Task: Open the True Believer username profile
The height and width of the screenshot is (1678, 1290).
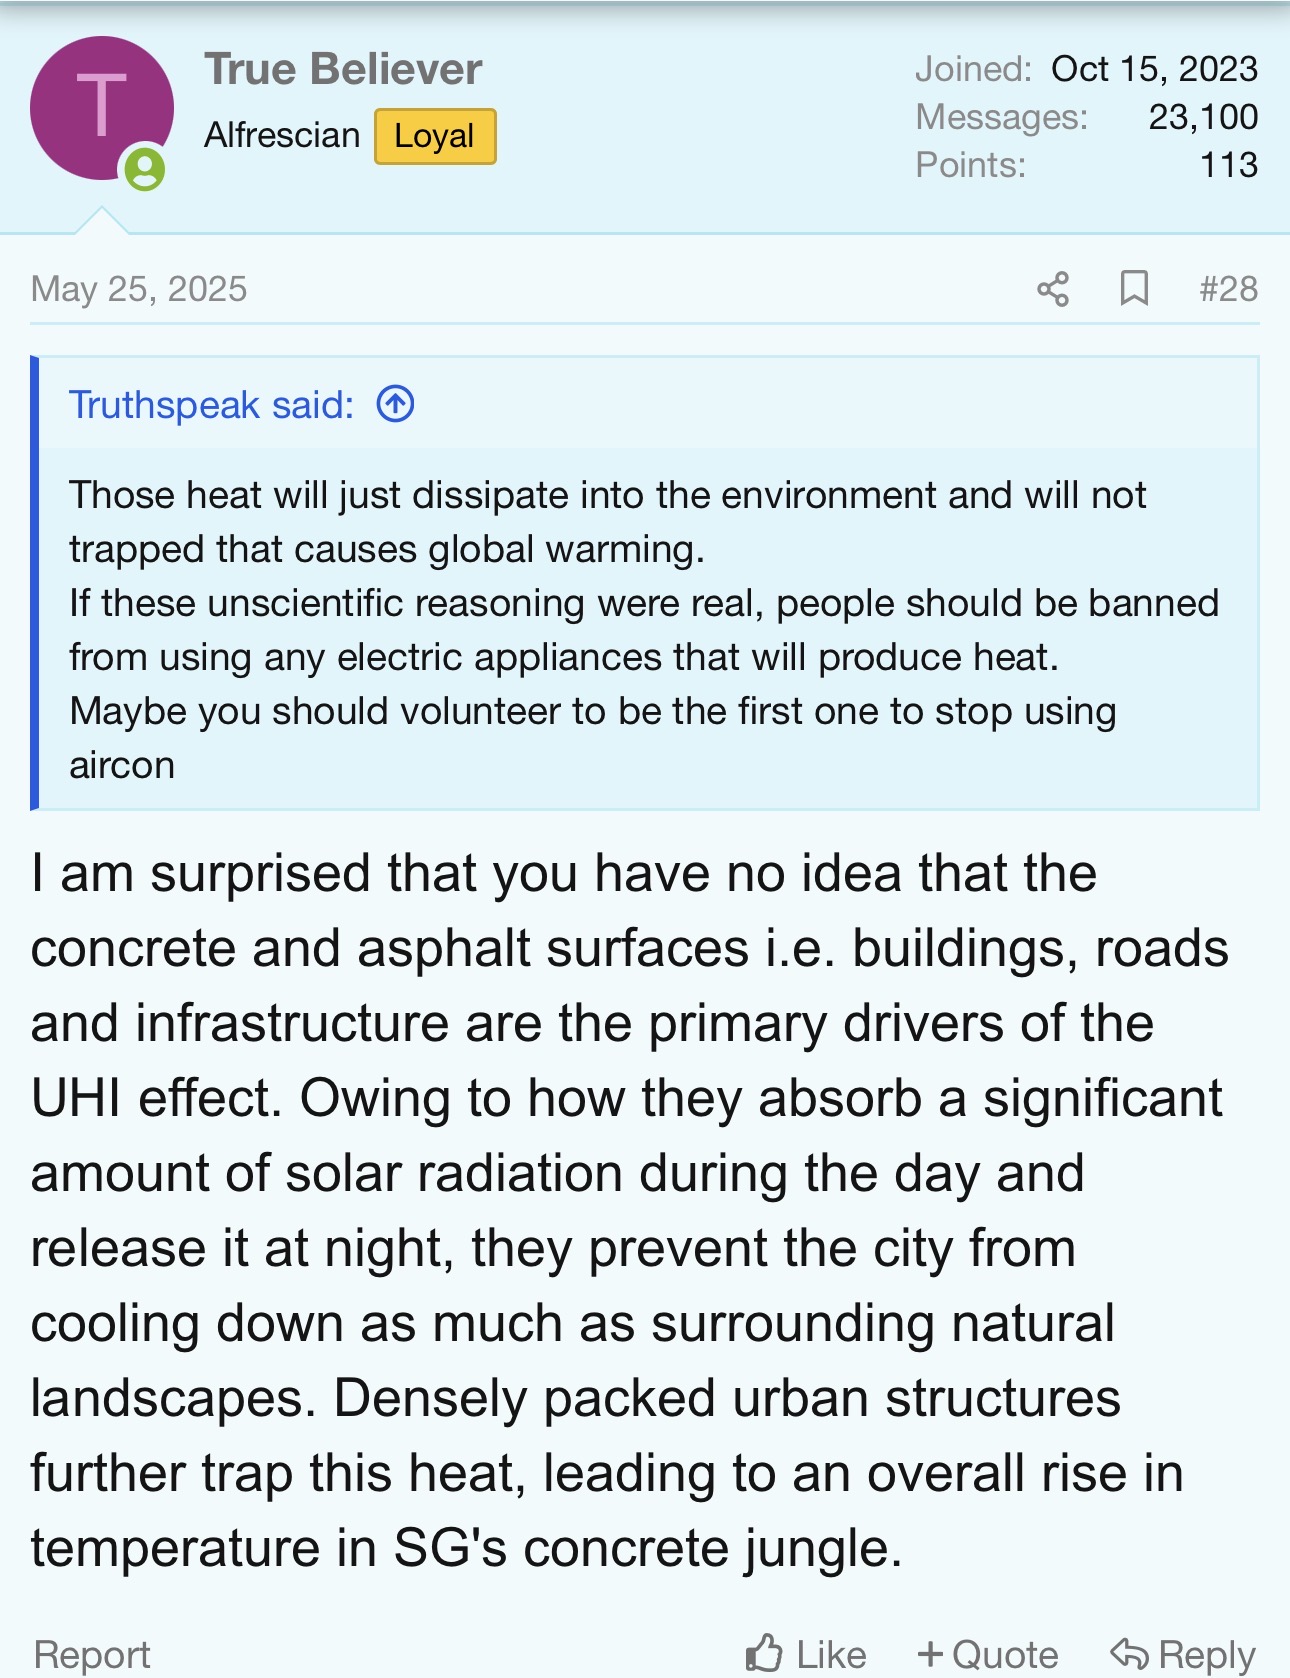Action: tap(343, 69)
